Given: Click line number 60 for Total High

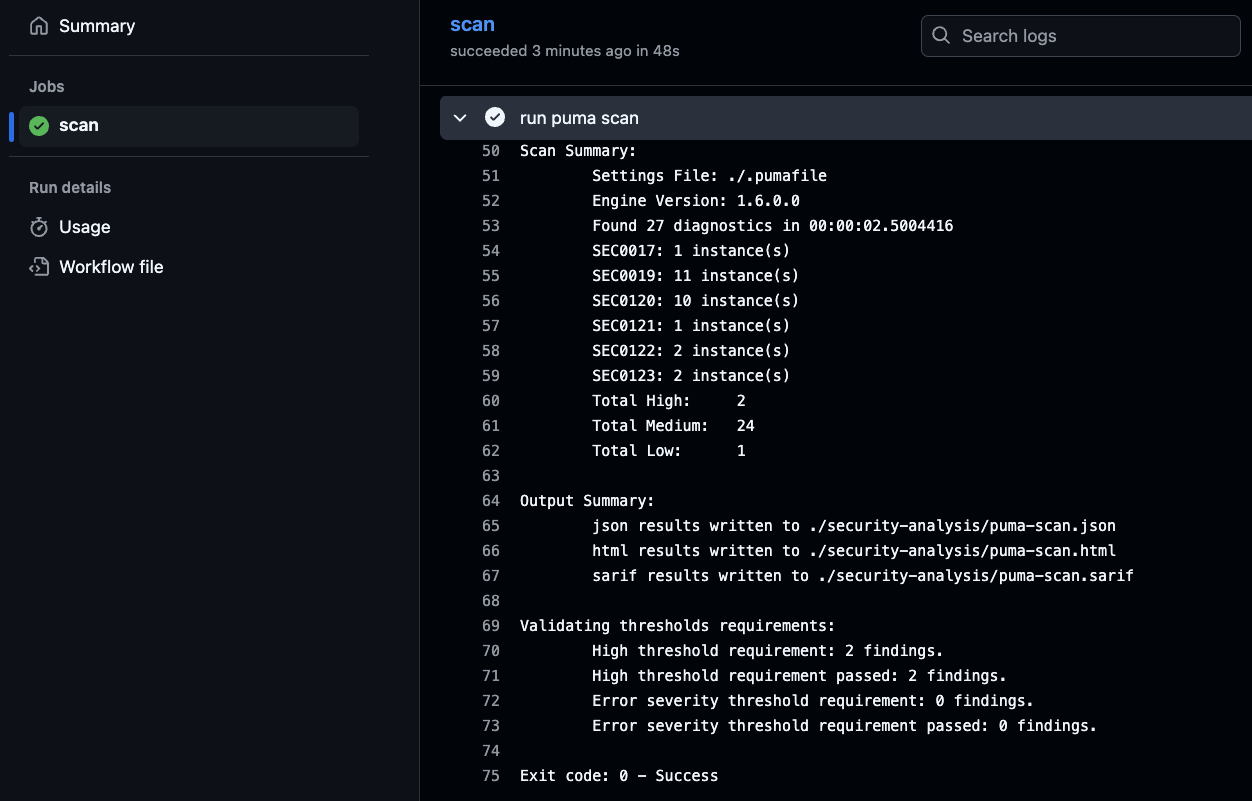Looking at the screenshot, I should 490,401.
